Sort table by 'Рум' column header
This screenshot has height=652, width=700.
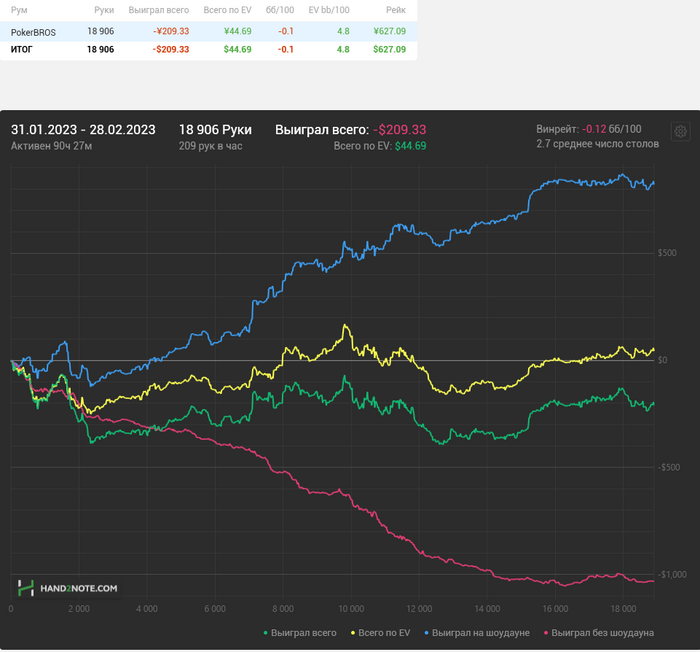[19, 10]
